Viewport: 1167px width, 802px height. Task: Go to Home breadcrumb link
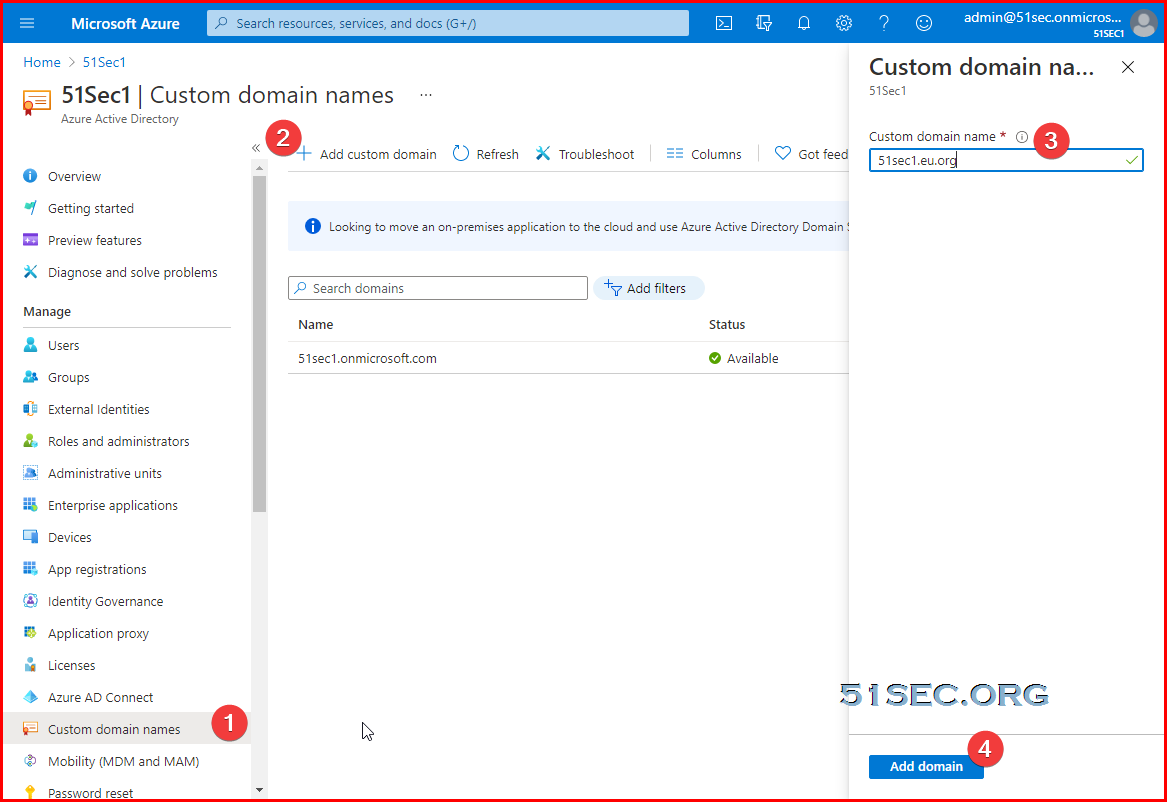(x=42, y=62)
